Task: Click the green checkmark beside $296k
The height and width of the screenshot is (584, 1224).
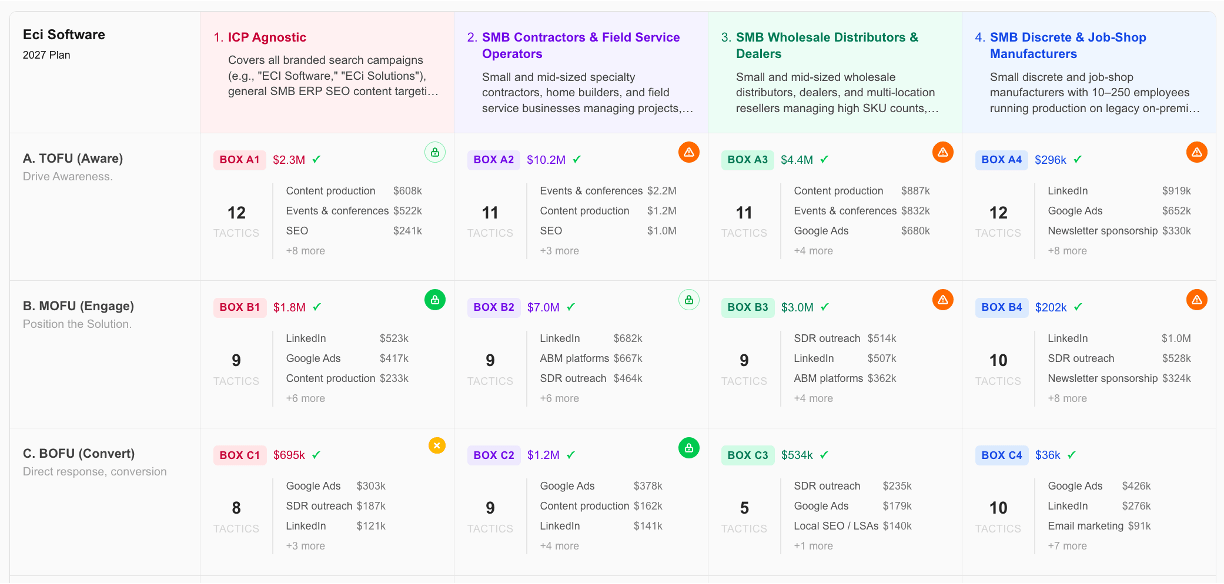Action: tap(1077, 159)
